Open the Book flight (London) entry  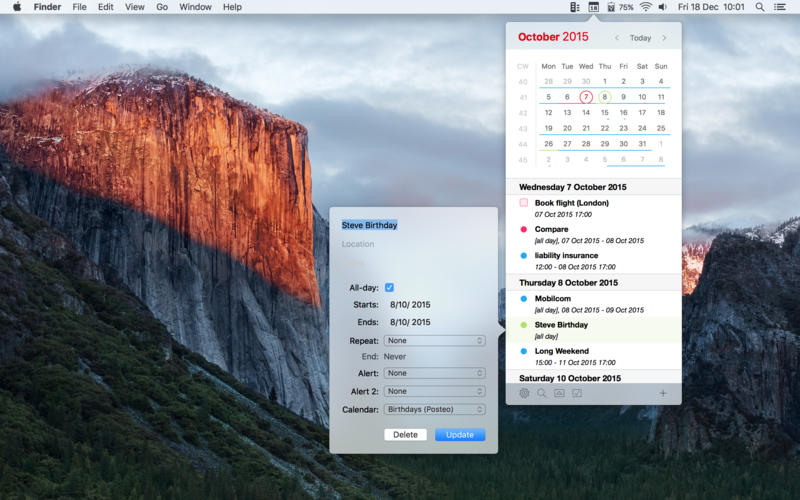[x=593, y=208]
